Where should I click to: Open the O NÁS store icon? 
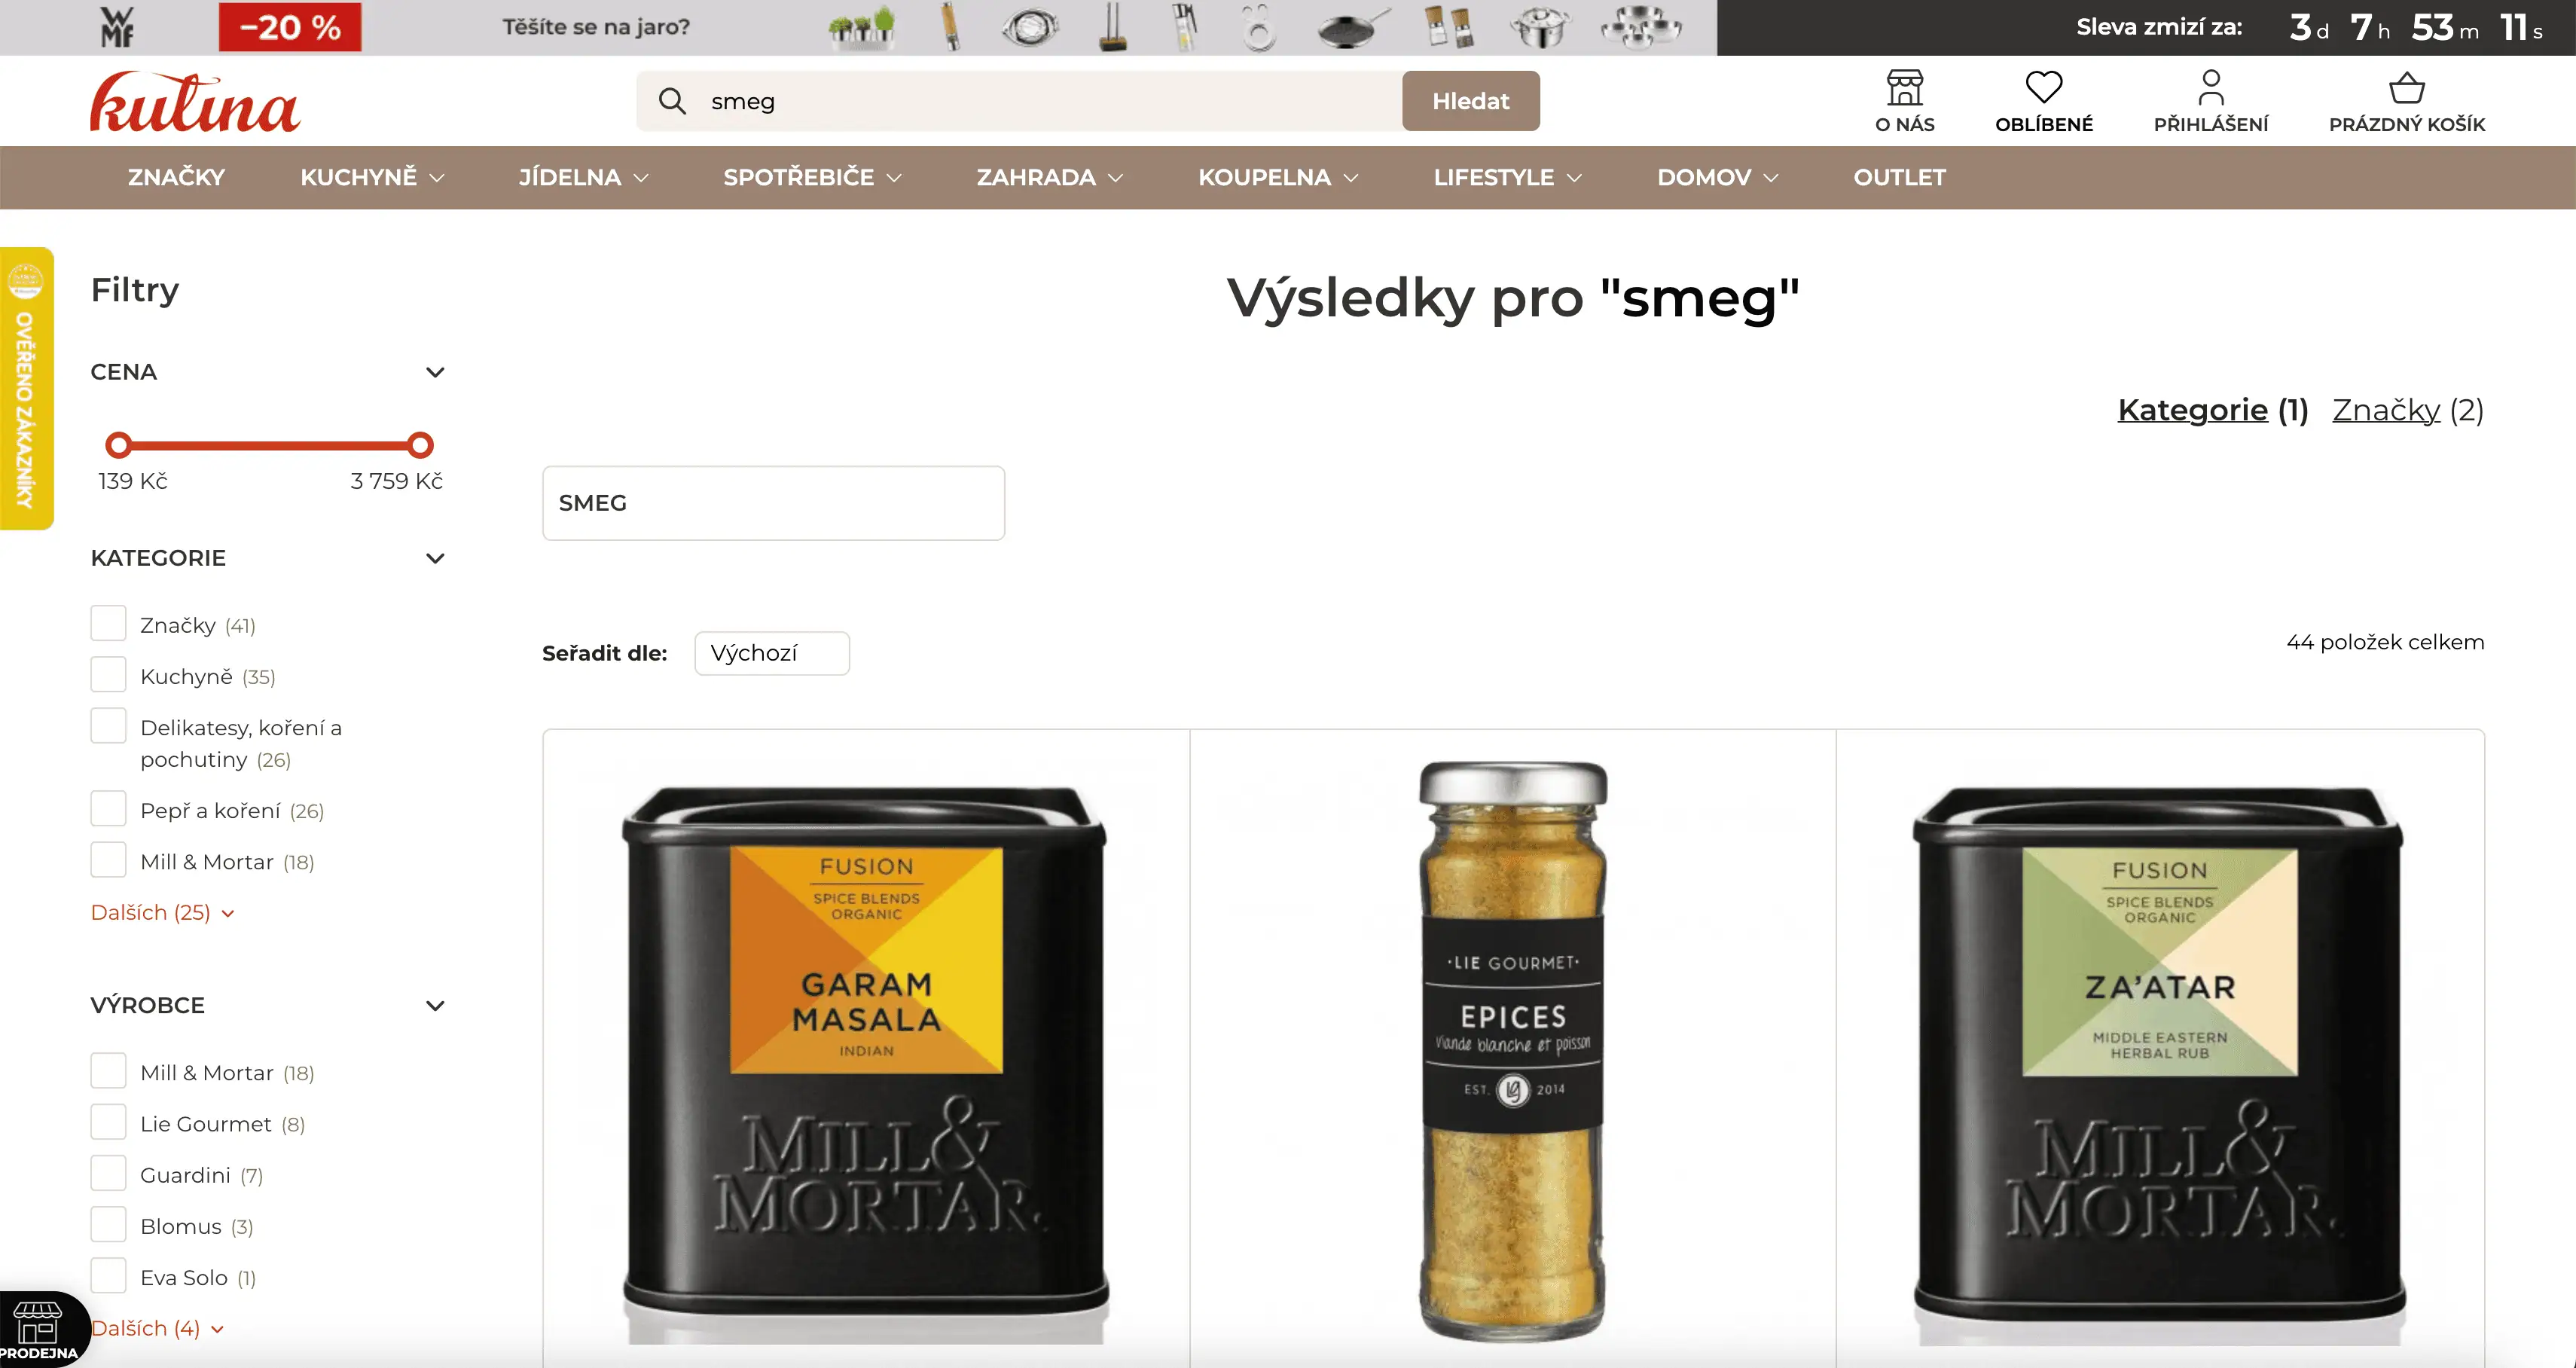coord(1904,88)
